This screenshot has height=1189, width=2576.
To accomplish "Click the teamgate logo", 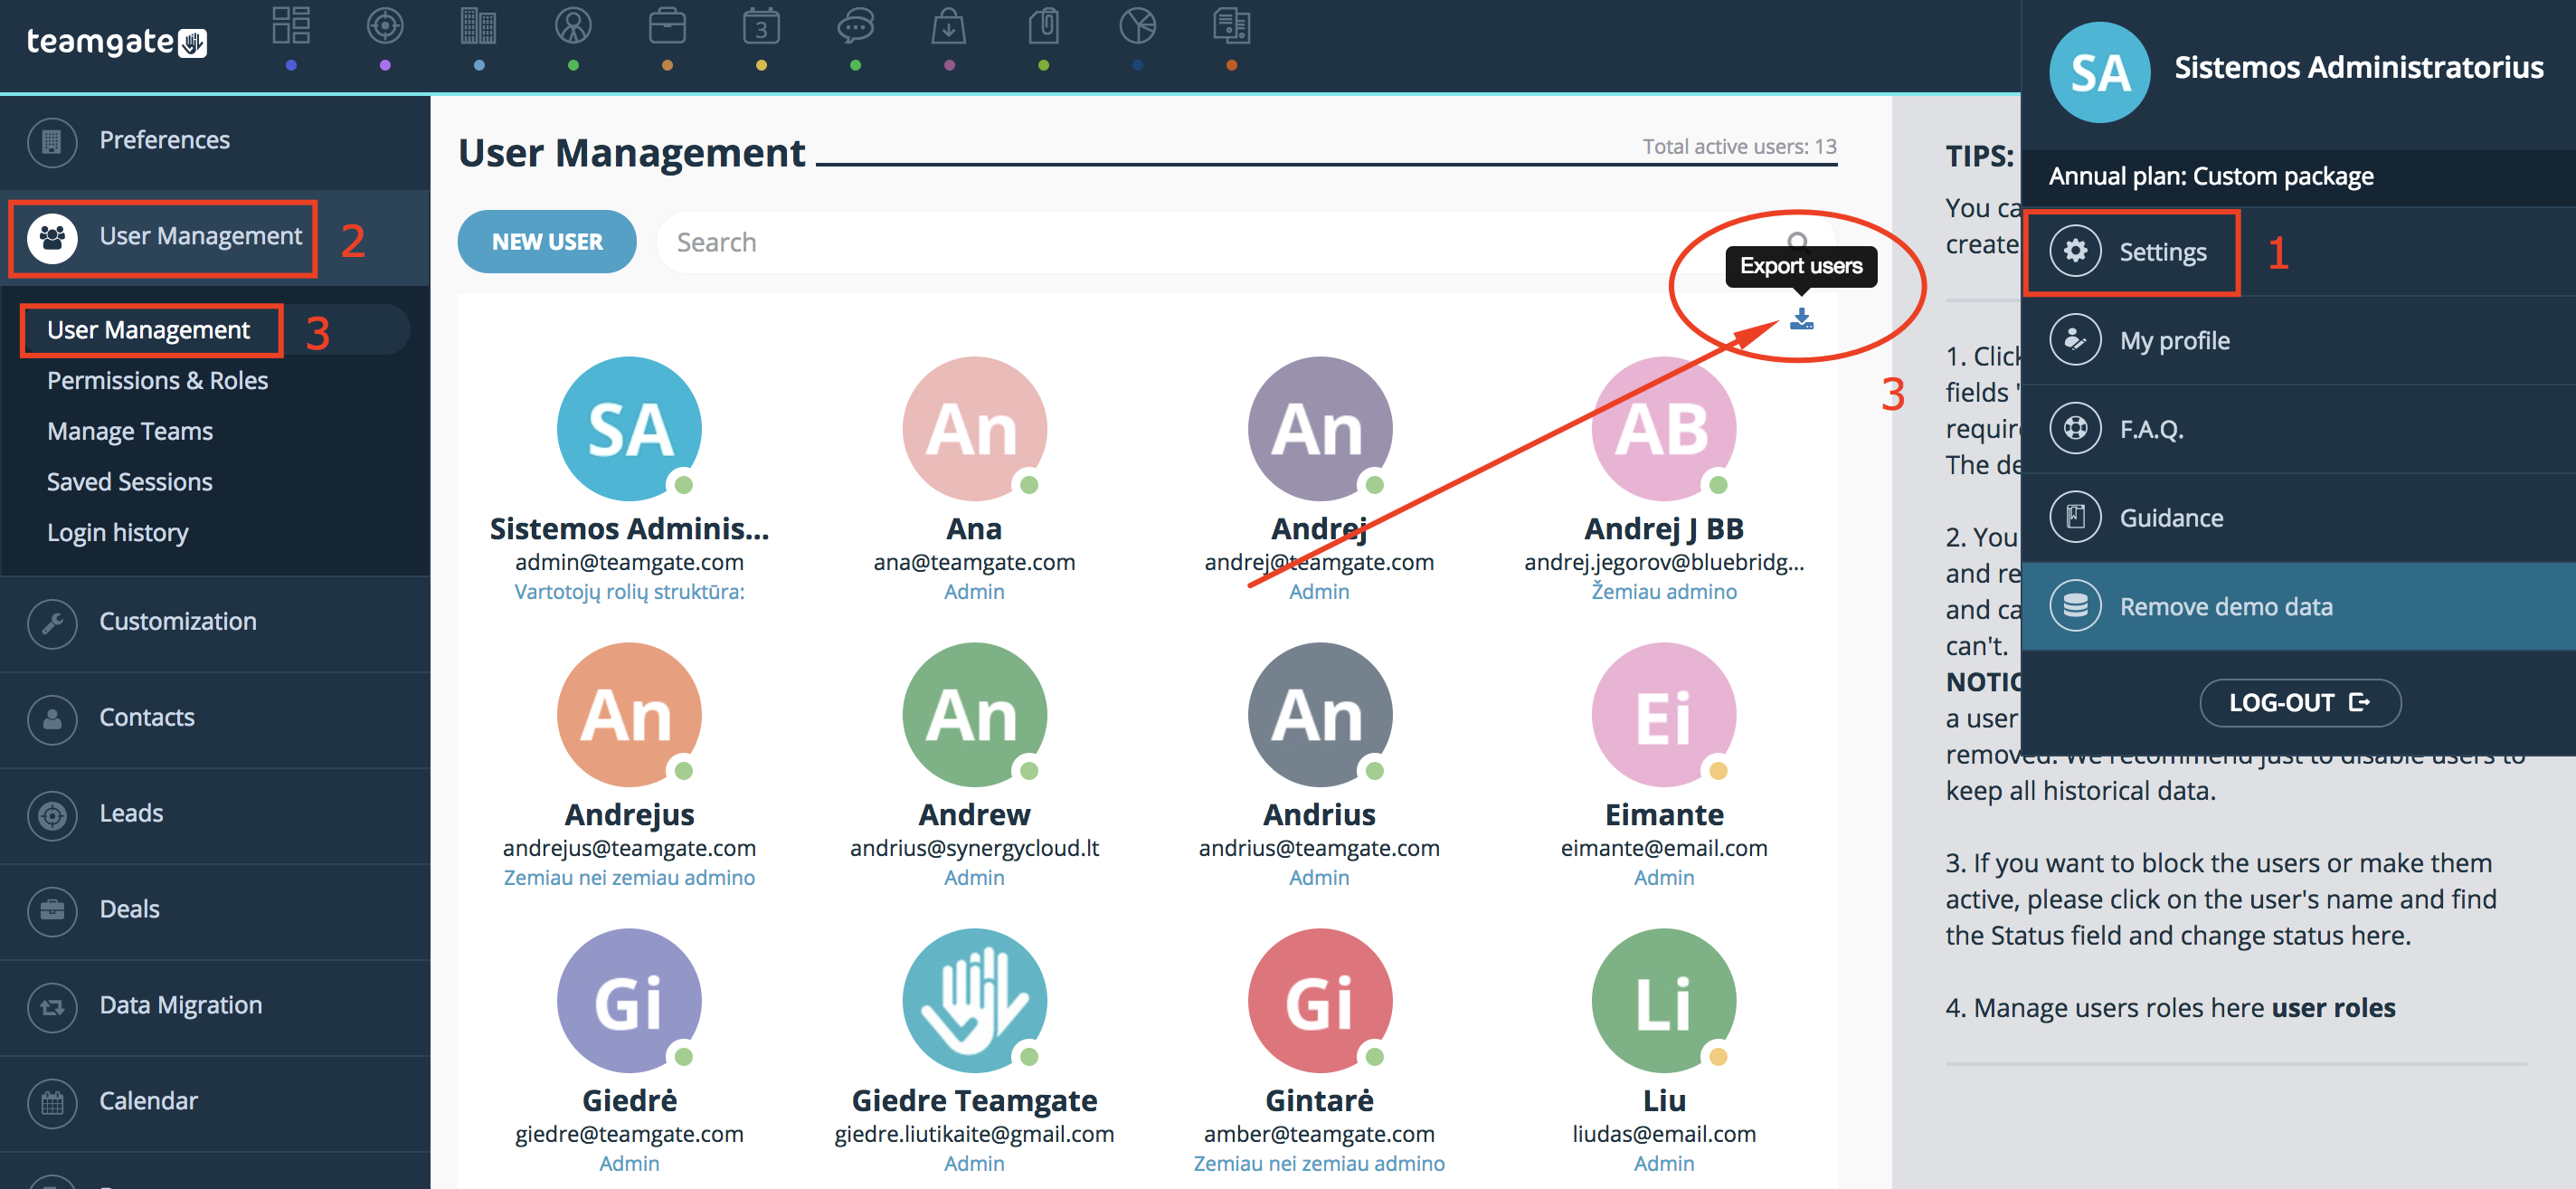I will pos(116,42).
